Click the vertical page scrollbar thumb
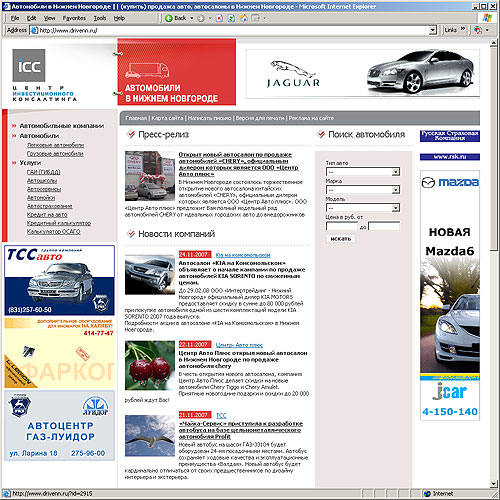This screenshot has width=500, height=500. click(x=494, y=148)
